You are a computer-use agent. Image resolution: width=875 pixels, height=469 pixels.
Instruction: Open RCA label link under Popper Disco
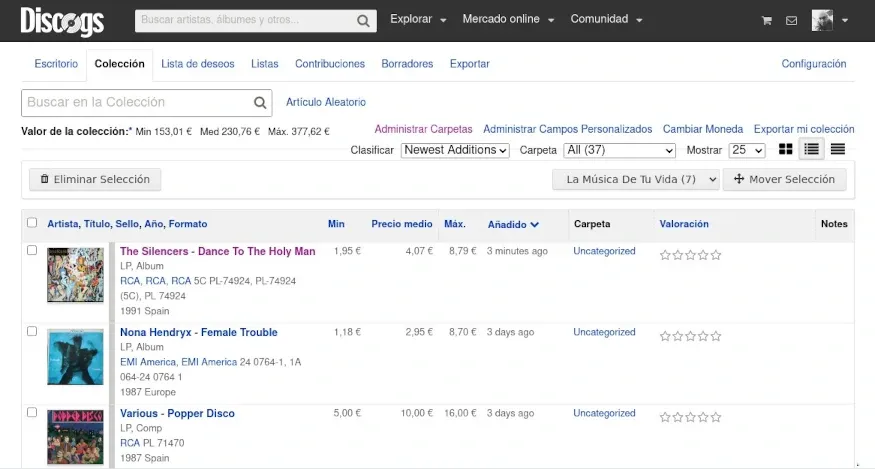130,443
